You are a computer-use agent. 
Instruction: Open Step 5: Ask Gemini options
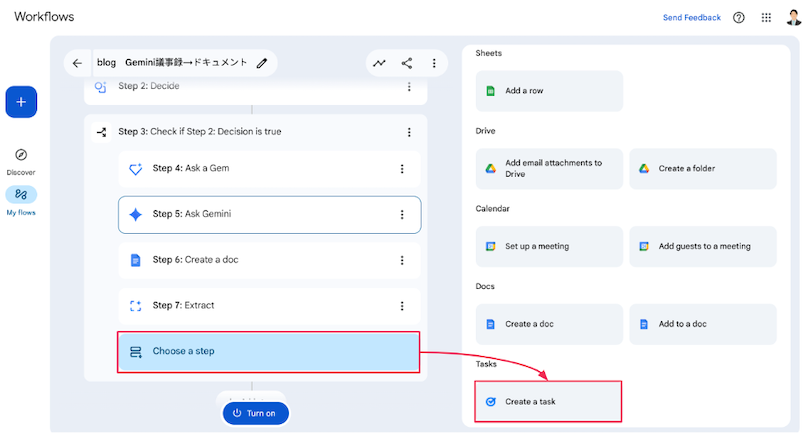pyautogui.click(x=402, y=214)
